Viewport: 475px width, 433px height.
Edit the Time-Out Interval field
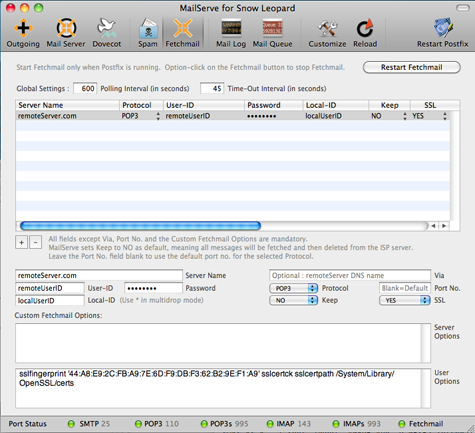pos(212,88)
